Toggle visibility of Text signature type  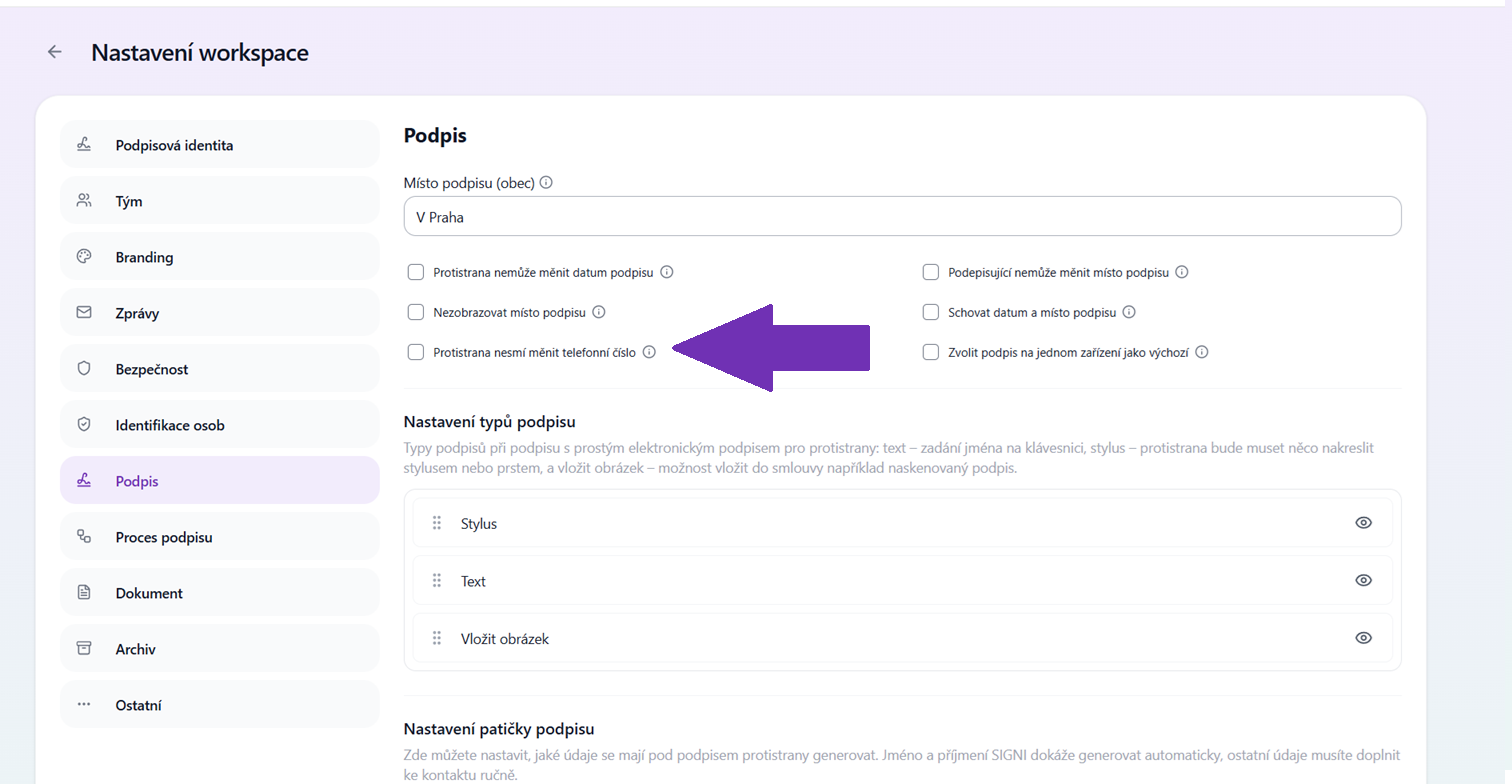coord(1363,580)
